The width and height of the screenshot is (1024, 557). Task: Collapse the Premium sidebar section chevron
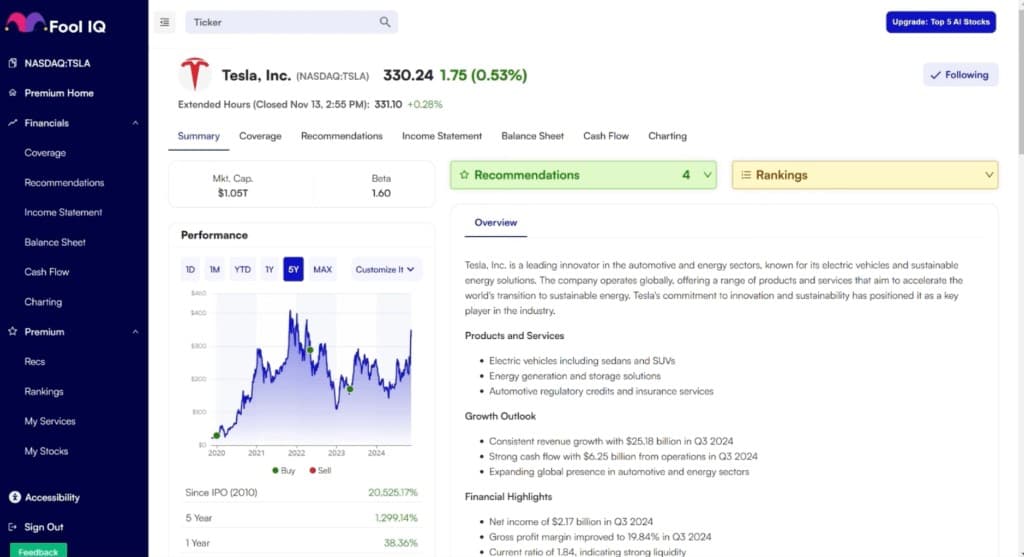tap(135, 331)
